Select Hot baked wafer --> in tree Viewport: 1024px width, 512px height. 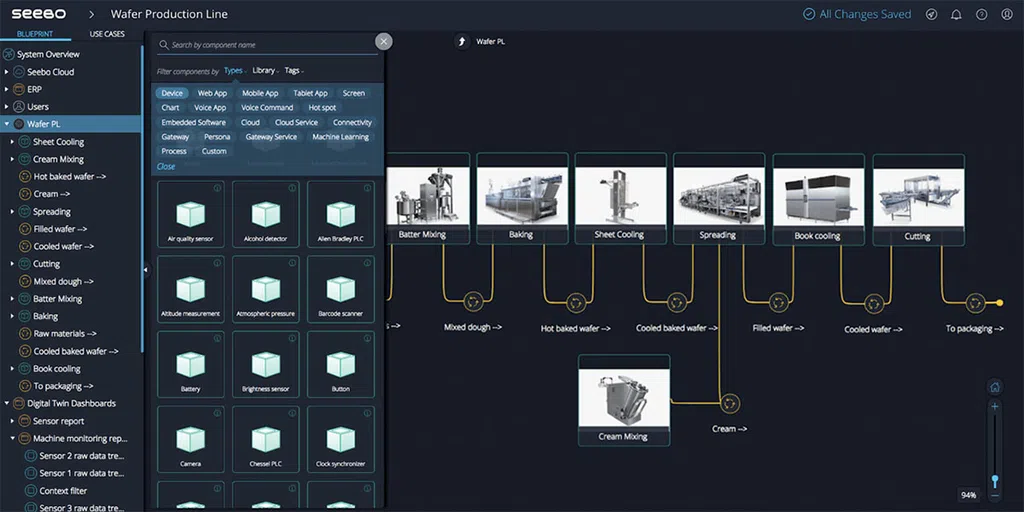click(70, 176)
